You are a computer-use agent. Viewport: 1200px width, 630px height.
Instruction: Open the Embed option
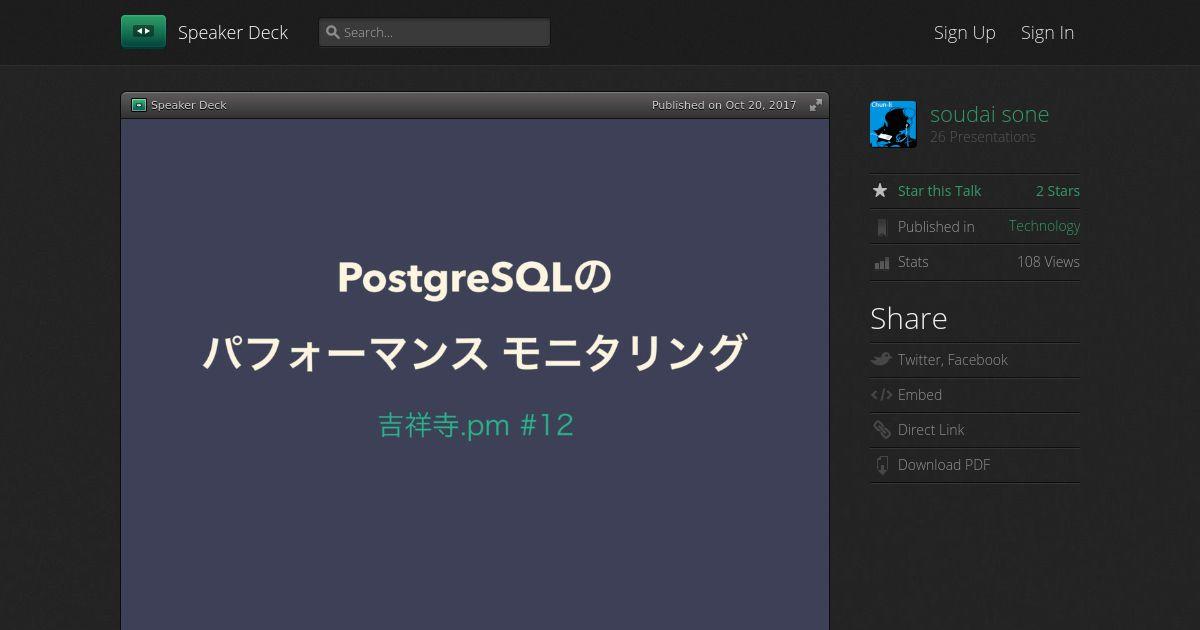pos(920,395)
